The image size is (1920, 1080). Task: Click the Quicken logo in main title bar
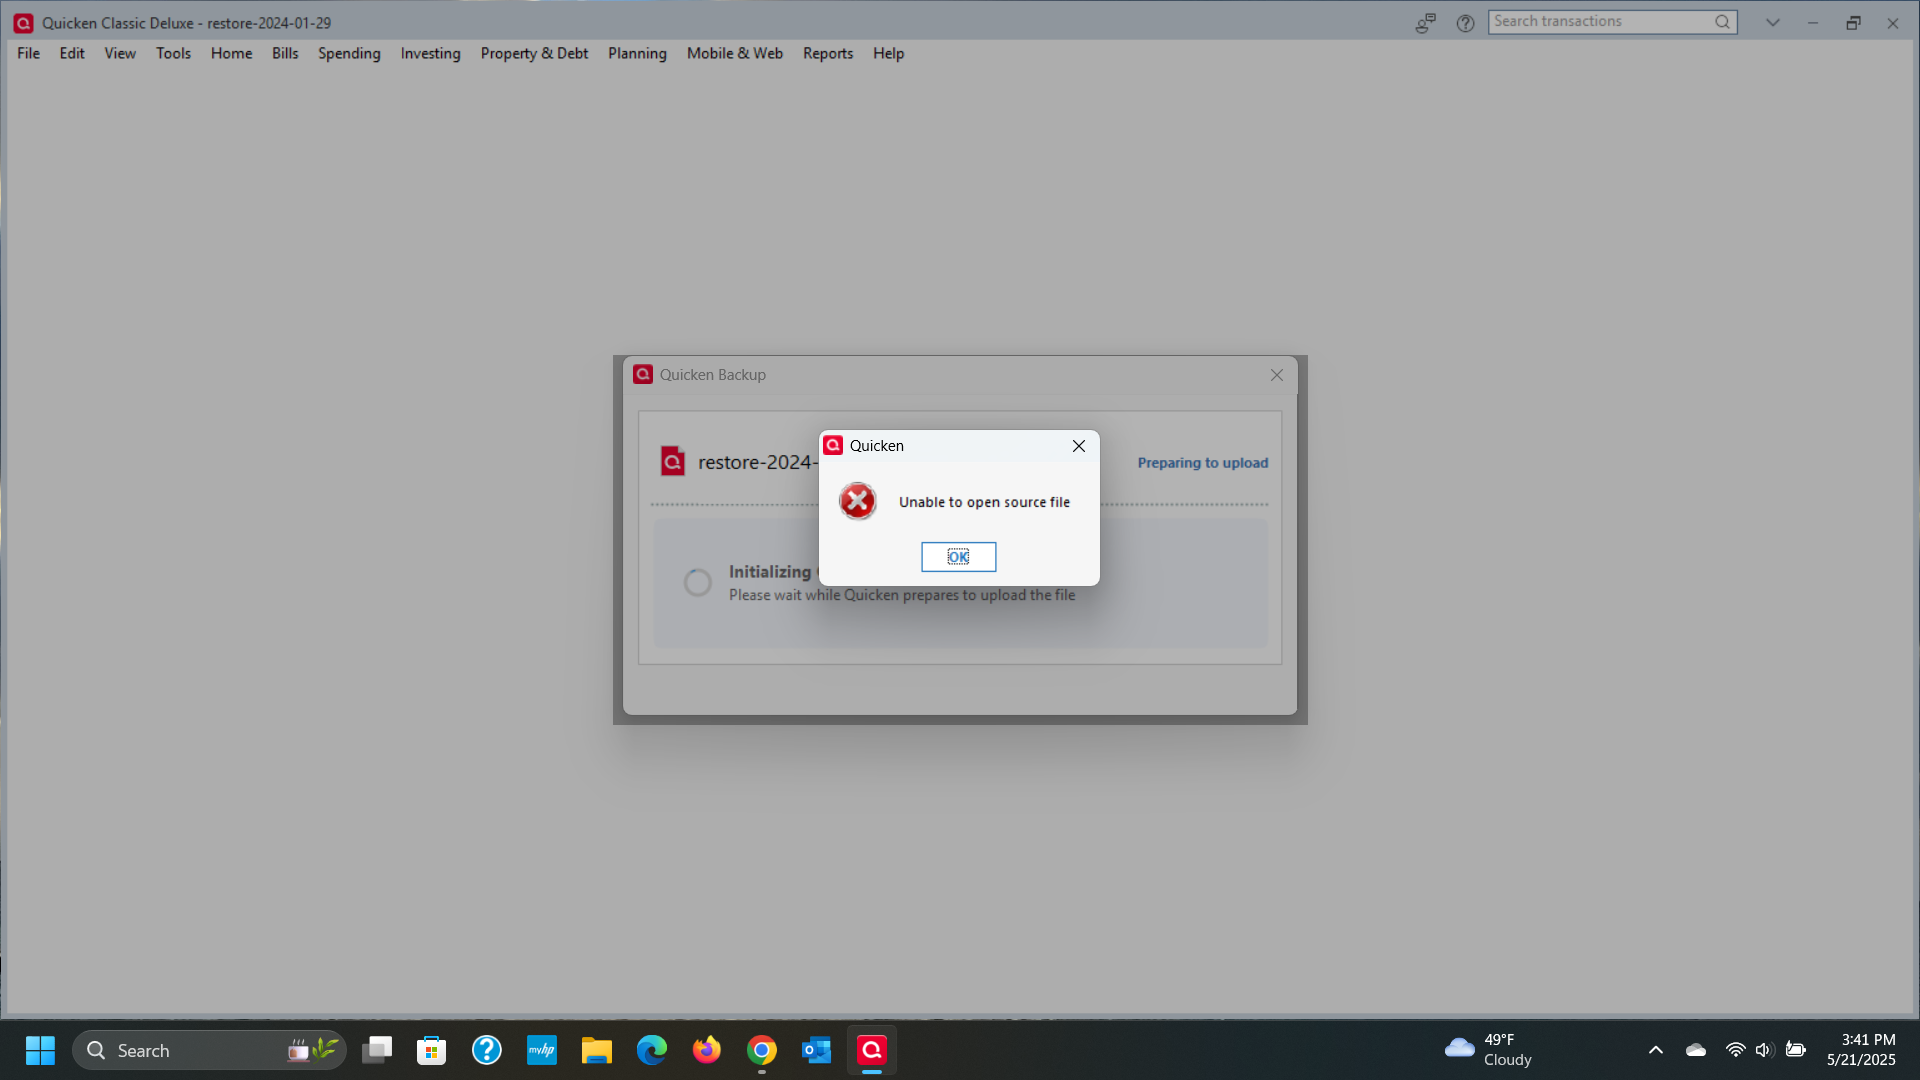[x=23, y=23]
